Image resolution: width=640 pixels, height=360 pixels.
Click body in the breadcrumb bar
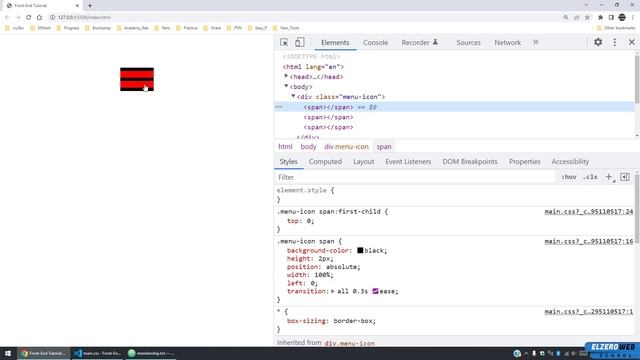[x=308, y=147]
